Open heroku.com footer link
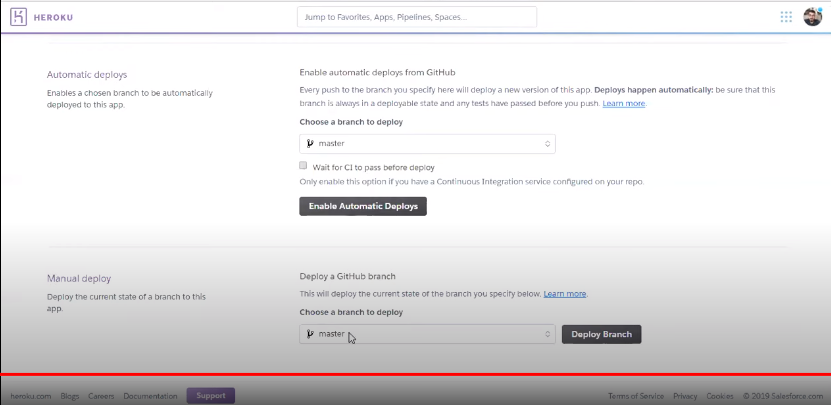831x405 pixels. [31, 396]
